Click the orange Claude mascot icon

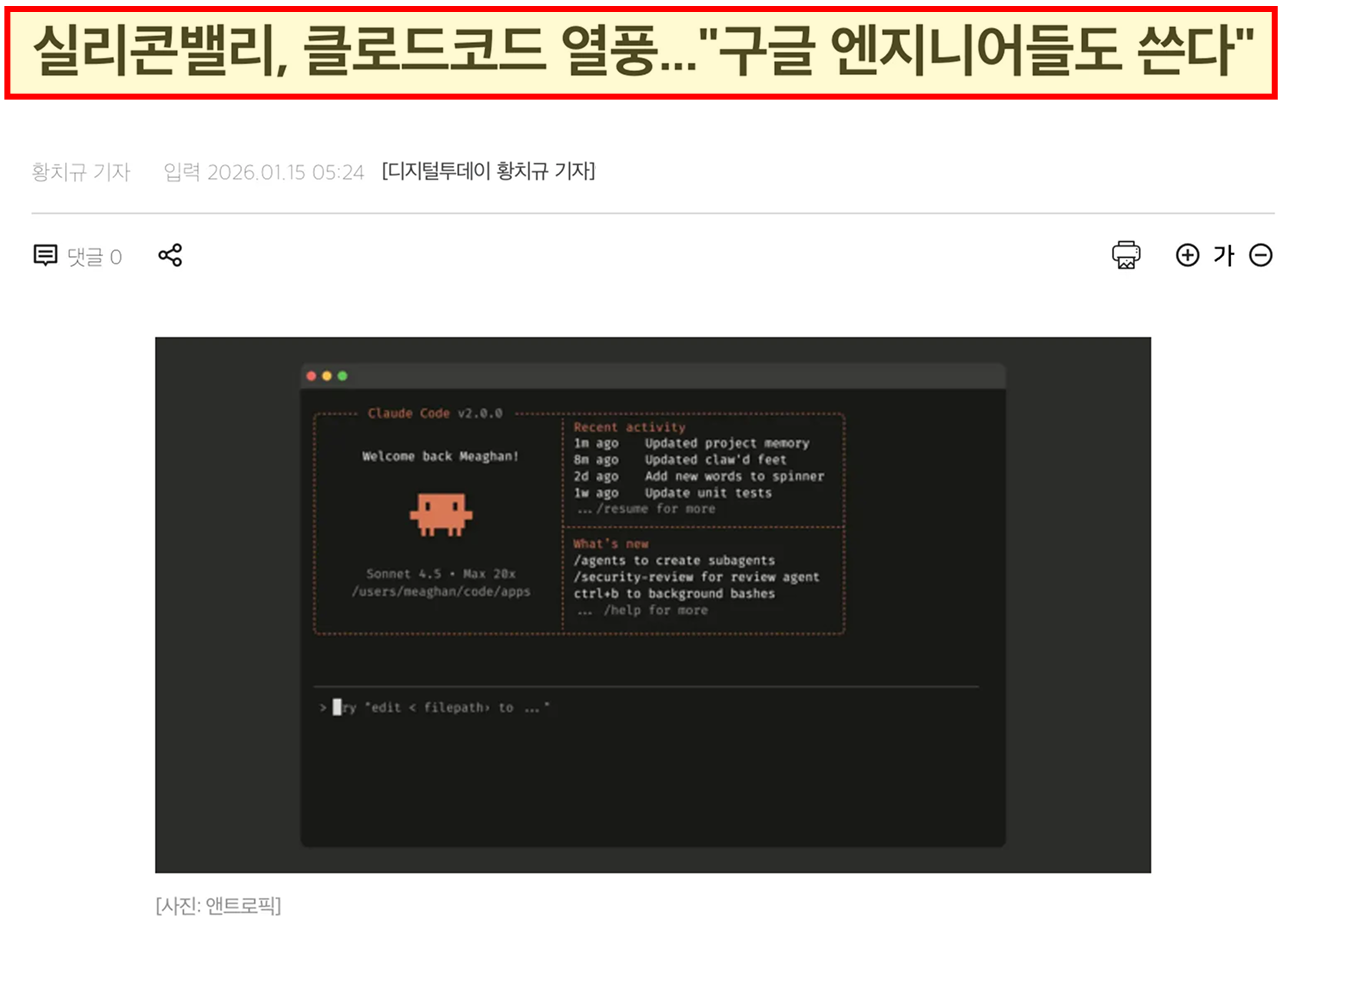(441, 514)
